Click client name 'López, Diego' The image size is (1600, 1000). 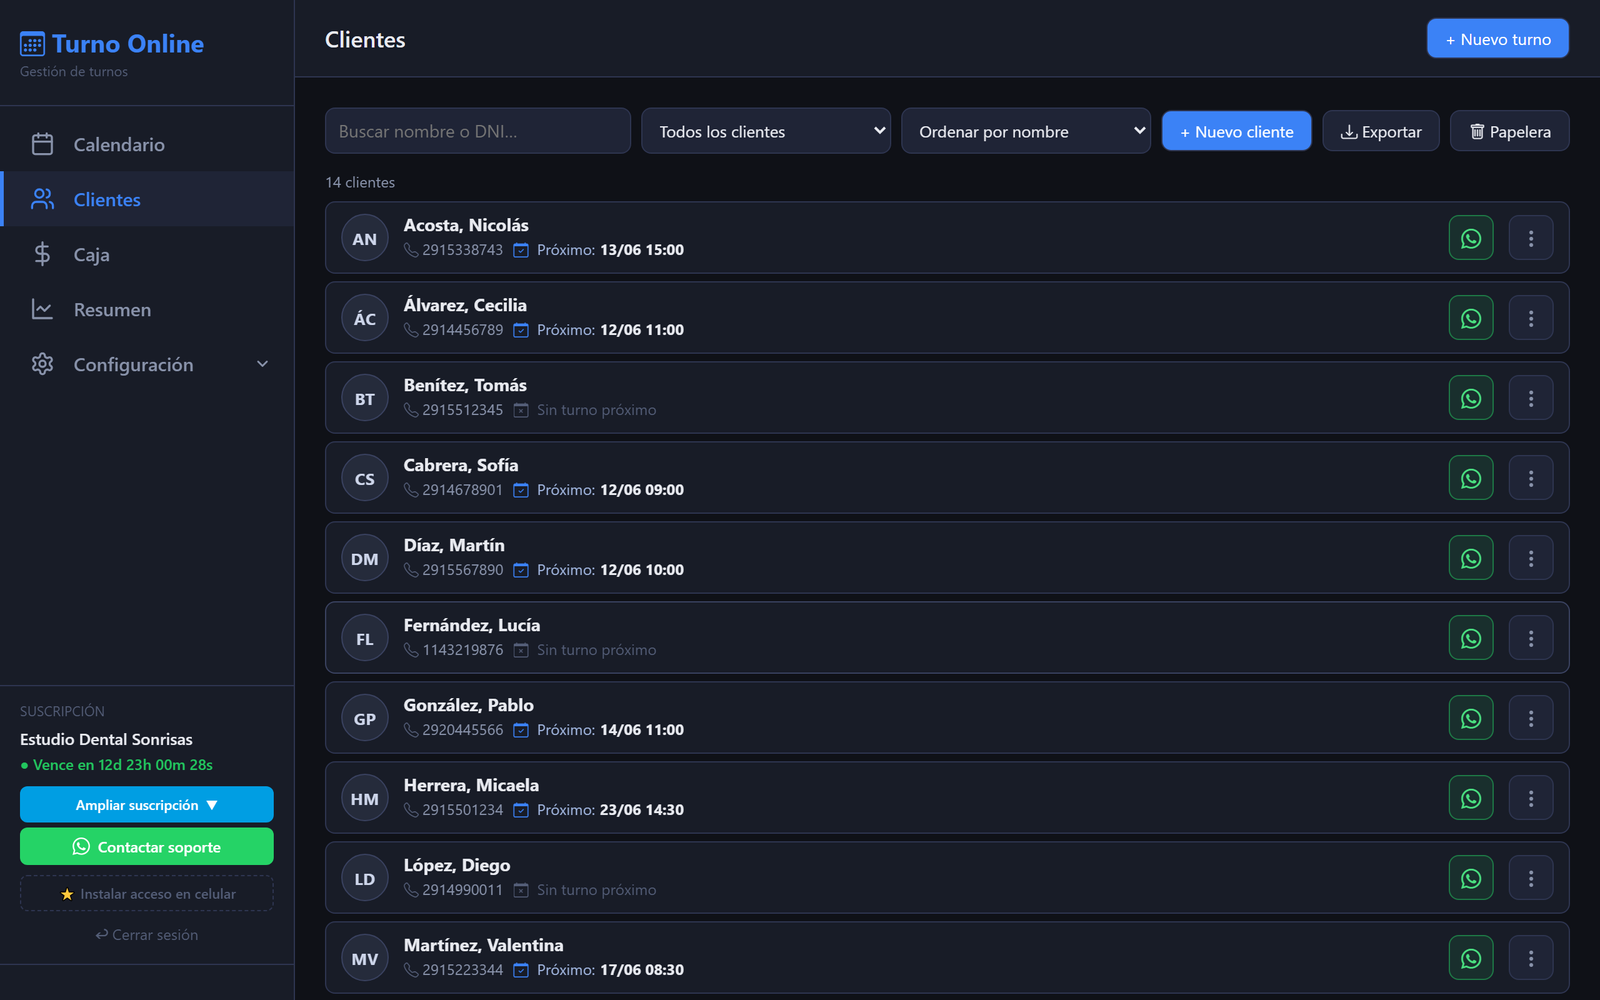[457, 865]
